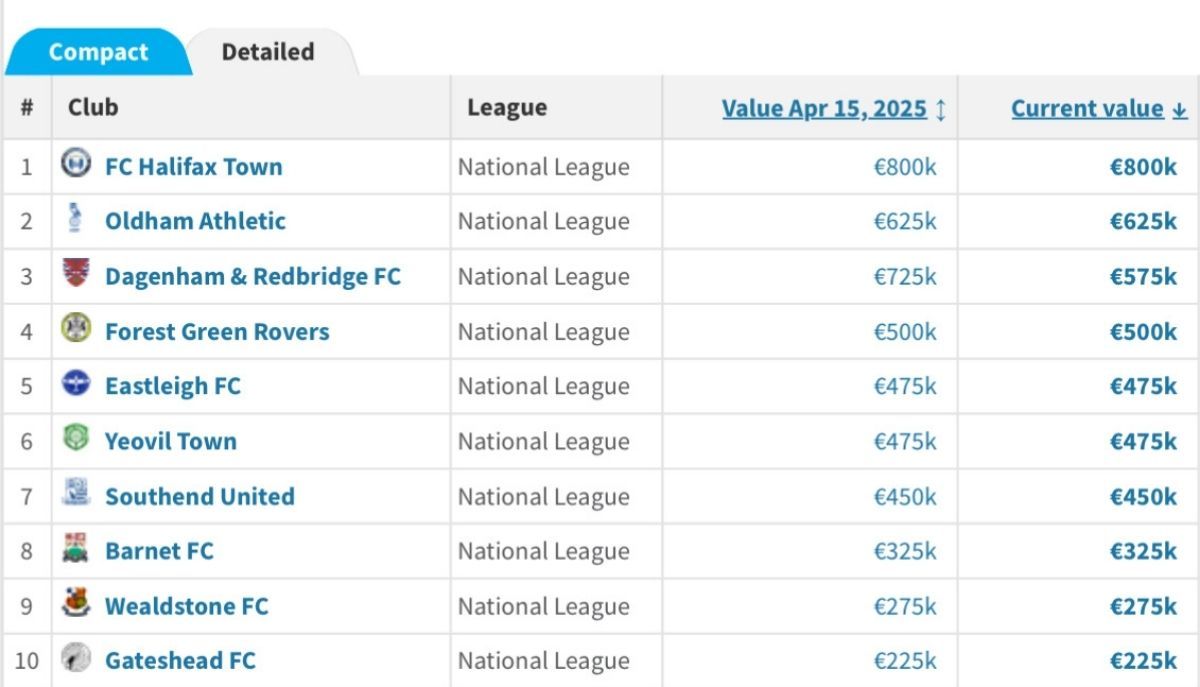Click the Value Apr 15 sort arrows
Screen dimensions: 1200x687
tap(940, 110)
